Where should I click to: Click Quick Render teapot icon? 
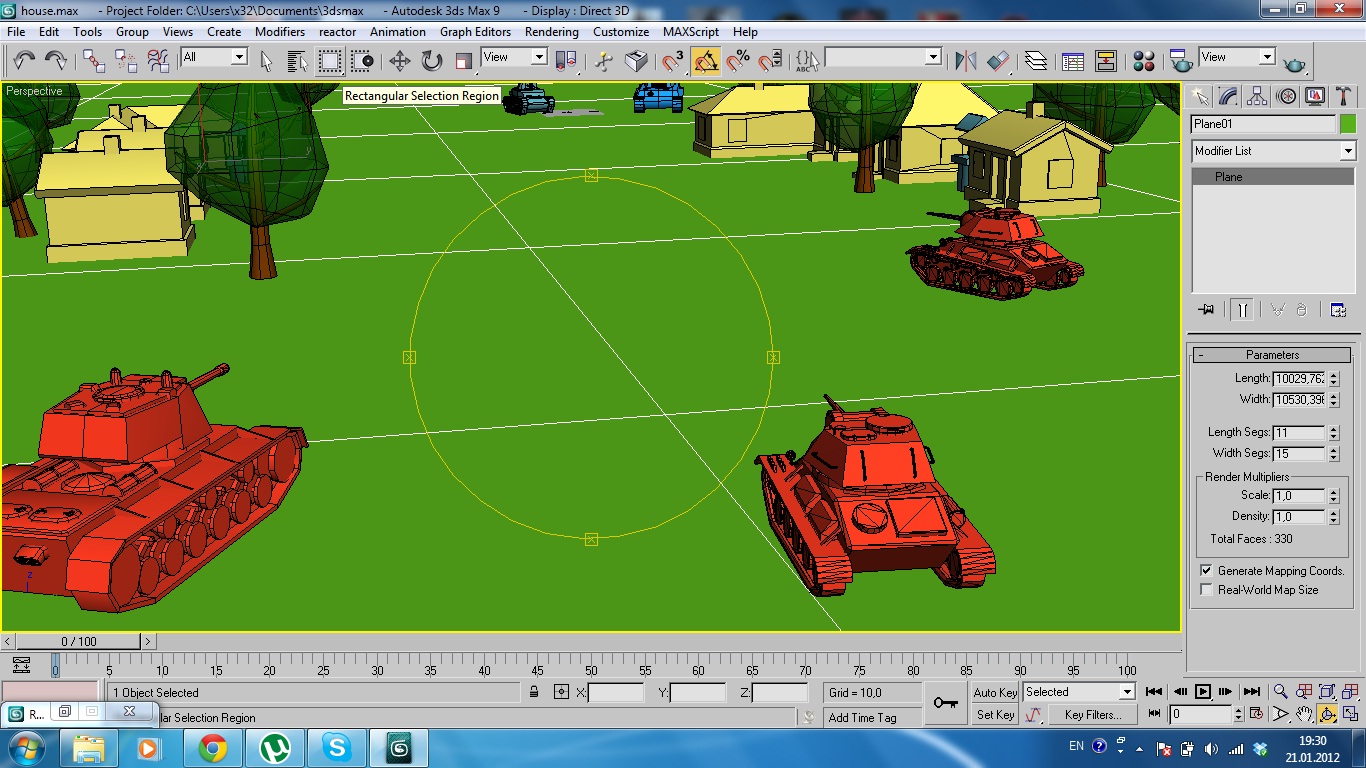pyautogui.click(x=1295, y=63)
